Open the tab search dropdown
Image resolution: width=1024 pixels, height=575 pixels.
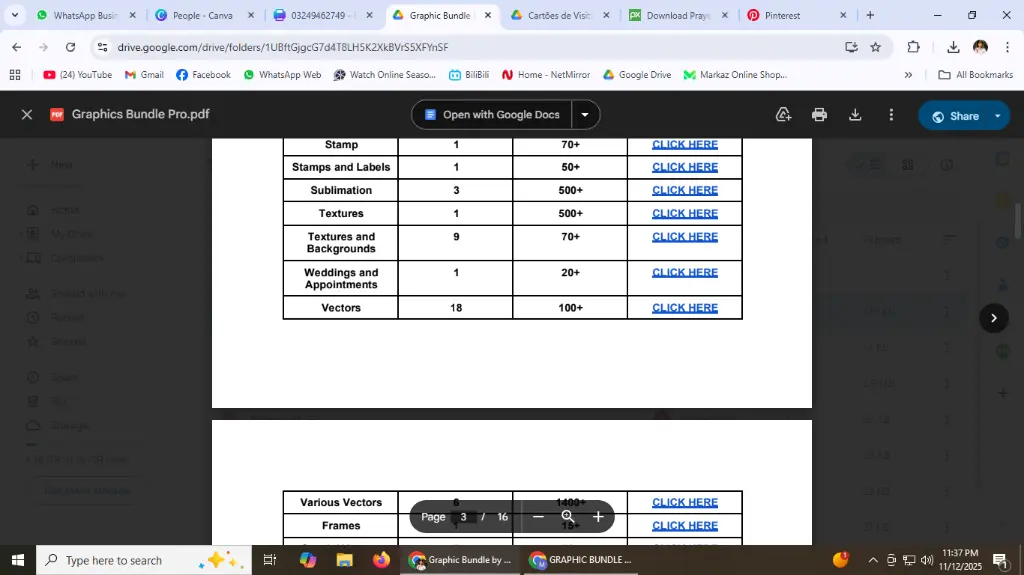point(14,15)
